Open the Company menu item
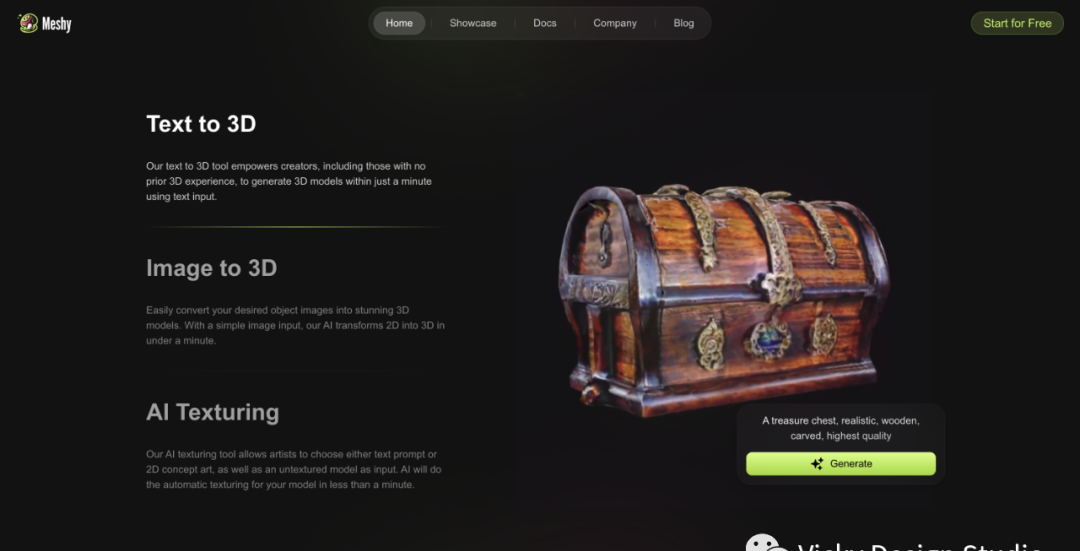 click(x=614, y=23)
